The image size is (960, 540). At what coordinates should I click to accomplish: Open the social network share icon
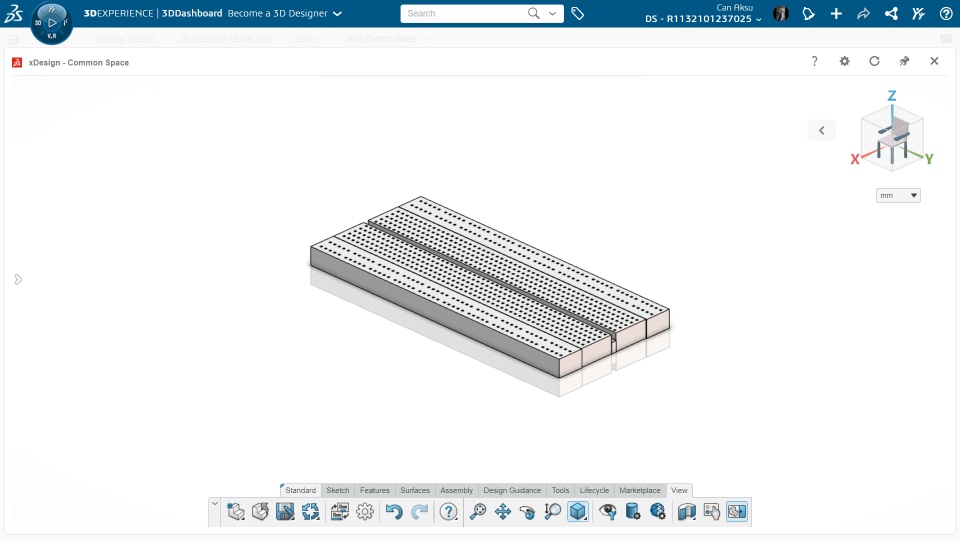[891, 13]
